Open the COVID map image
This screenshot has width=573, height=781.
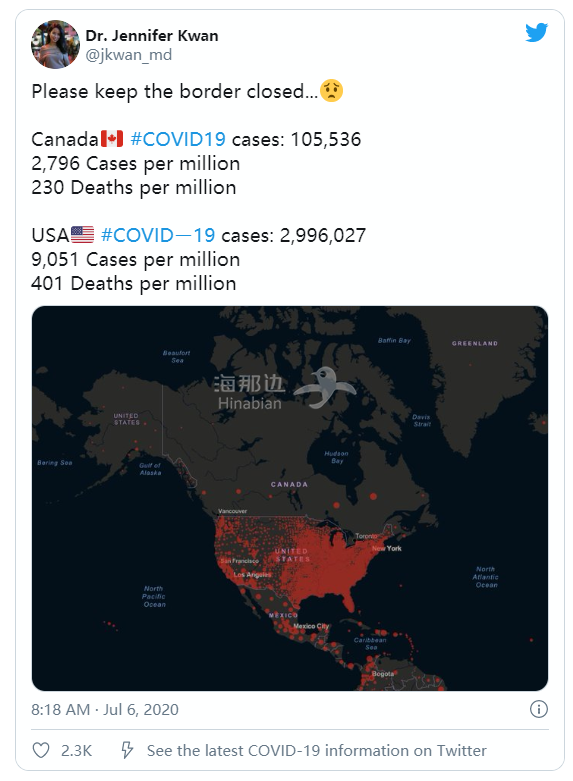point(289,498)
